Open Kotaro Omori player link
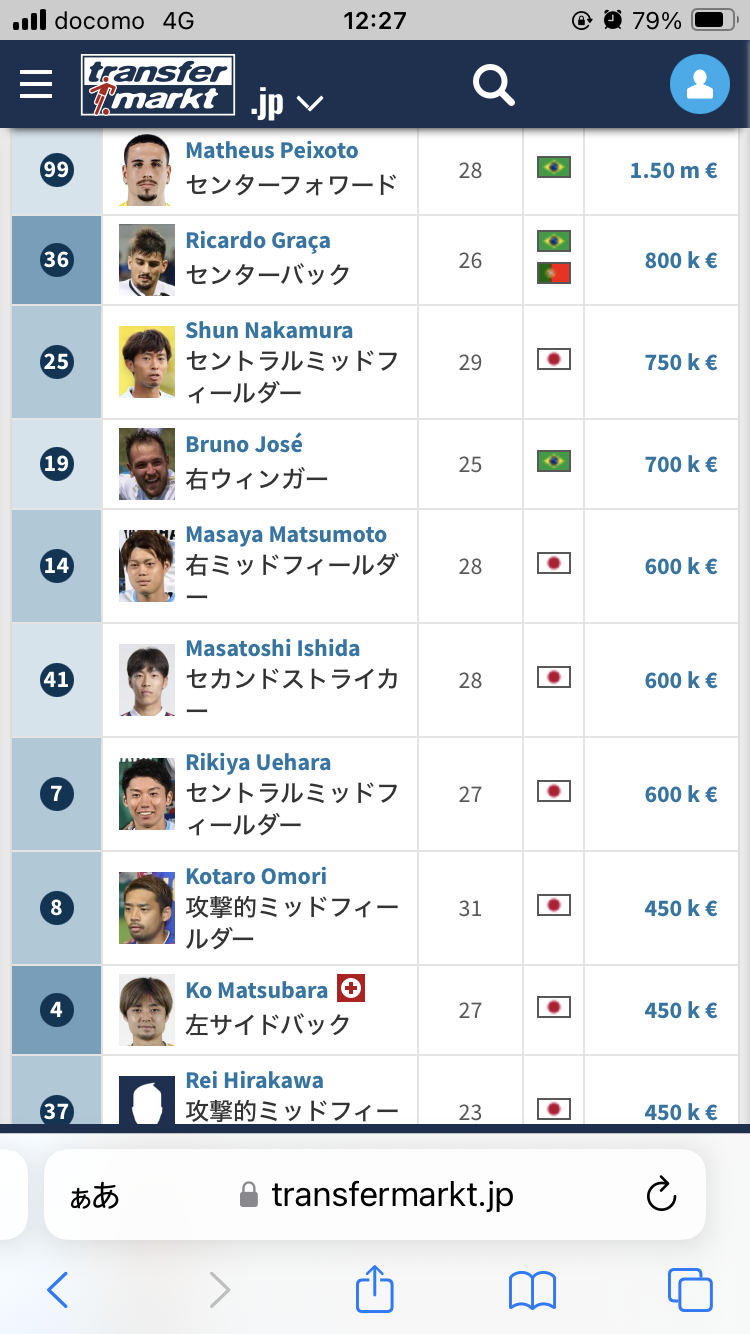This screenshot has height=1334, width=750. [x=256, y=876]
